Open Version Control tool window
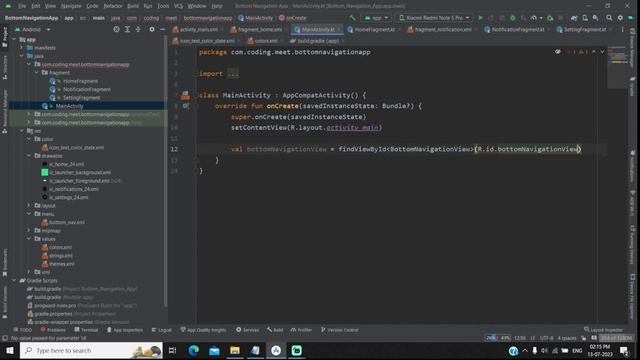The height and width of the screenshot is (360, 640). tap(339, 330)
